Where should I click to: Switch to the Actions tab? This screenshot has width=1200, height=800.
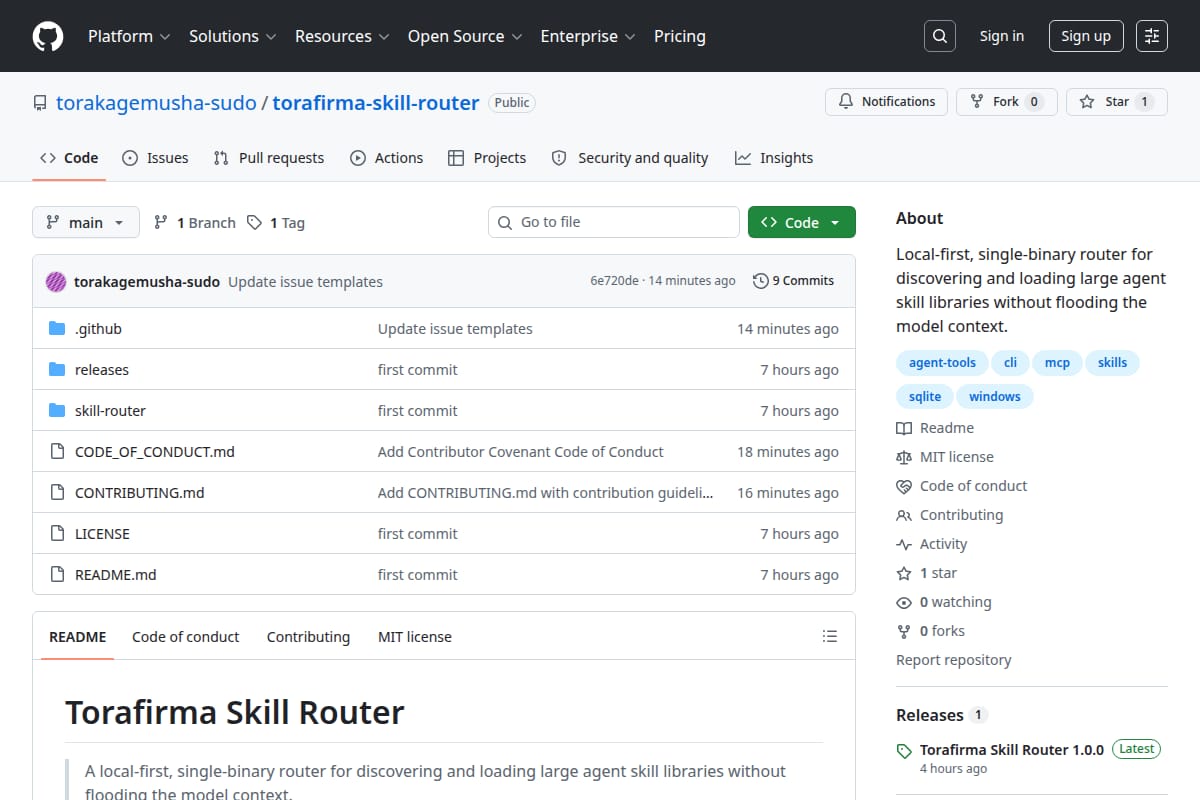click(387, 158)
